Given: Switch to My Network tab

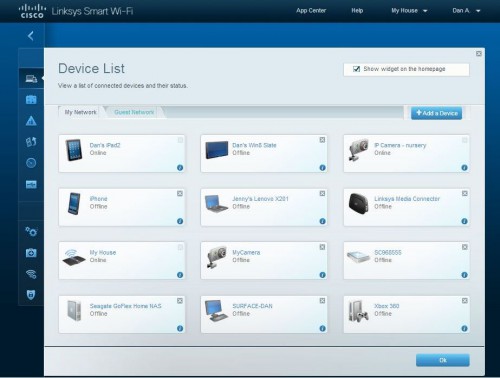Looking at the screenshot, I should click(80, 112).
